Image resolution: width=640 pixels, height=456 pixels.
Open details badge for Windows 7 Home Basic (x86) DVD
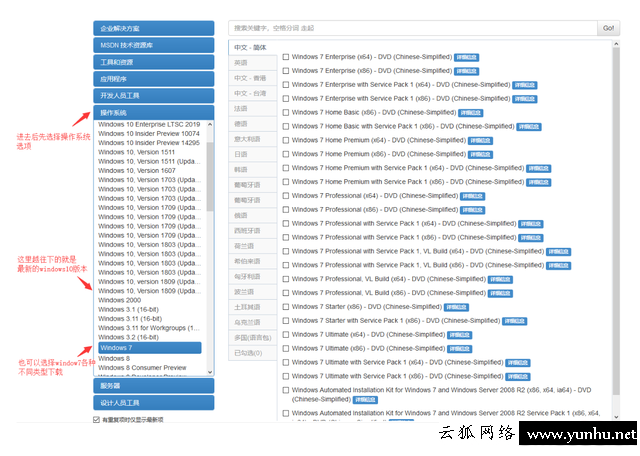[471, 113]
